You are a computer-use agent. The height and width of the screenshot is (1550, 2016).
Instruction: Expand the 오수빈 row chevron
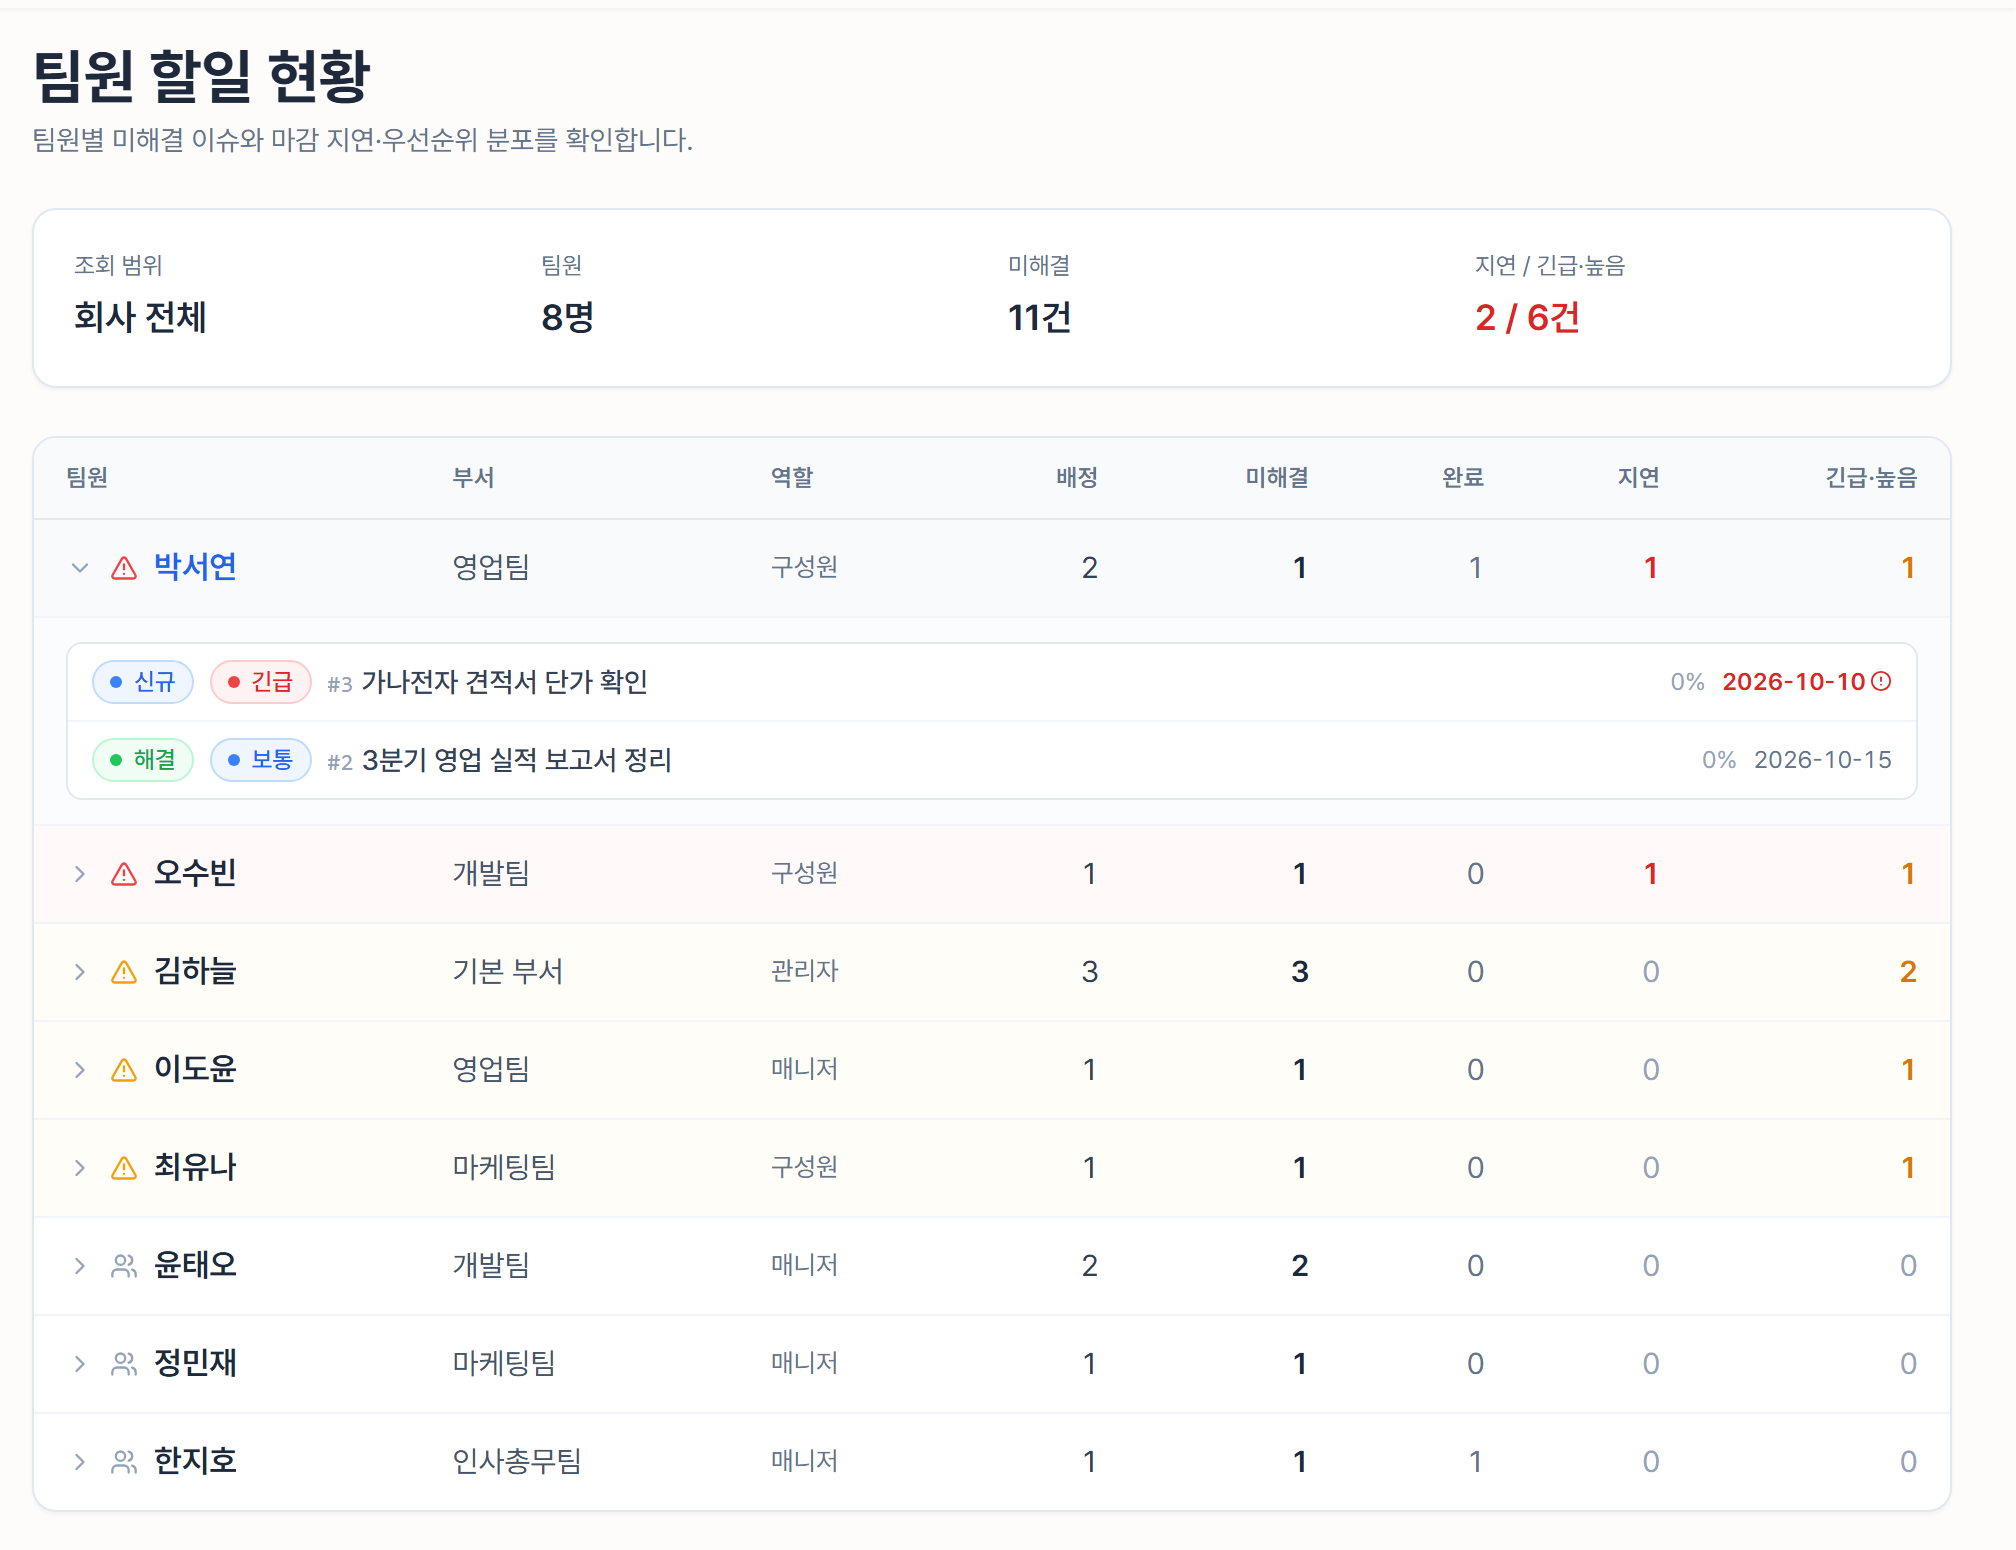click(80, 874)
